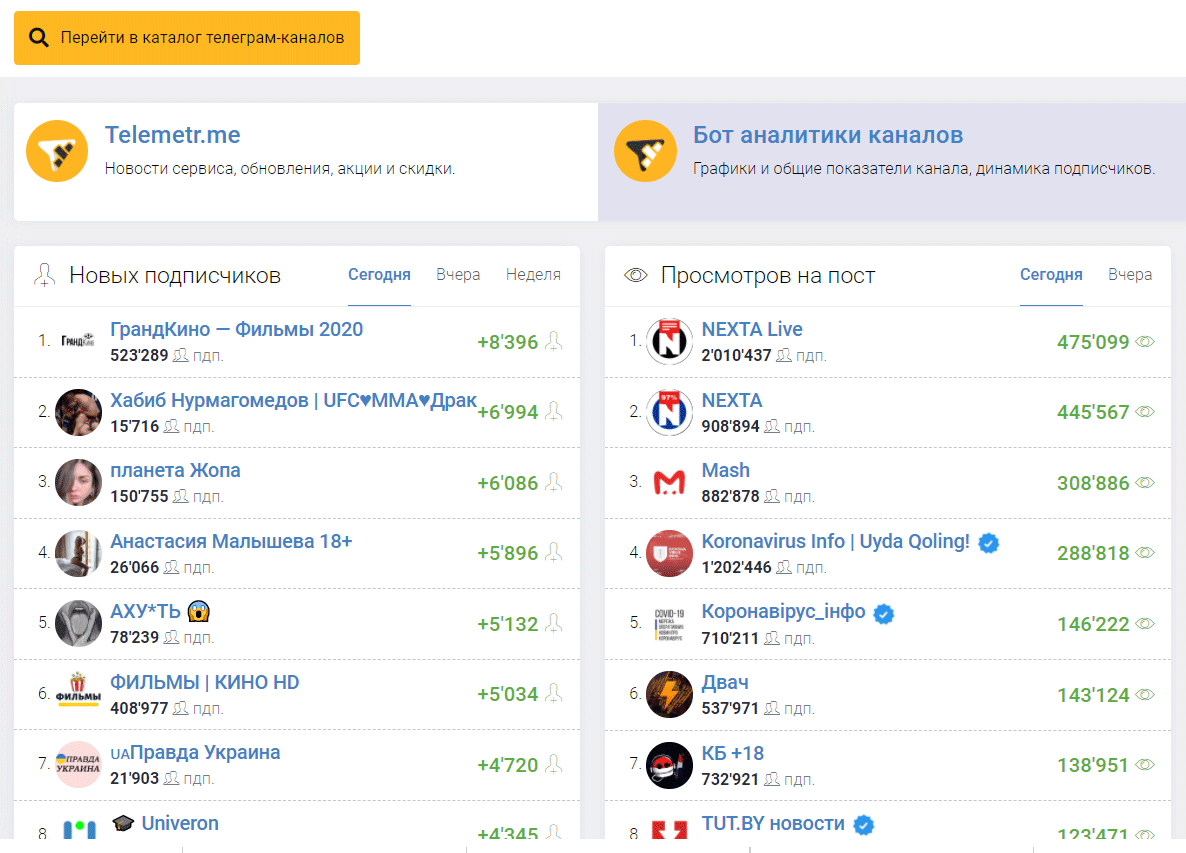Click the 523'289 subscriber count text
Viewport: 1186px width, 853px height.
click(139, 355)
